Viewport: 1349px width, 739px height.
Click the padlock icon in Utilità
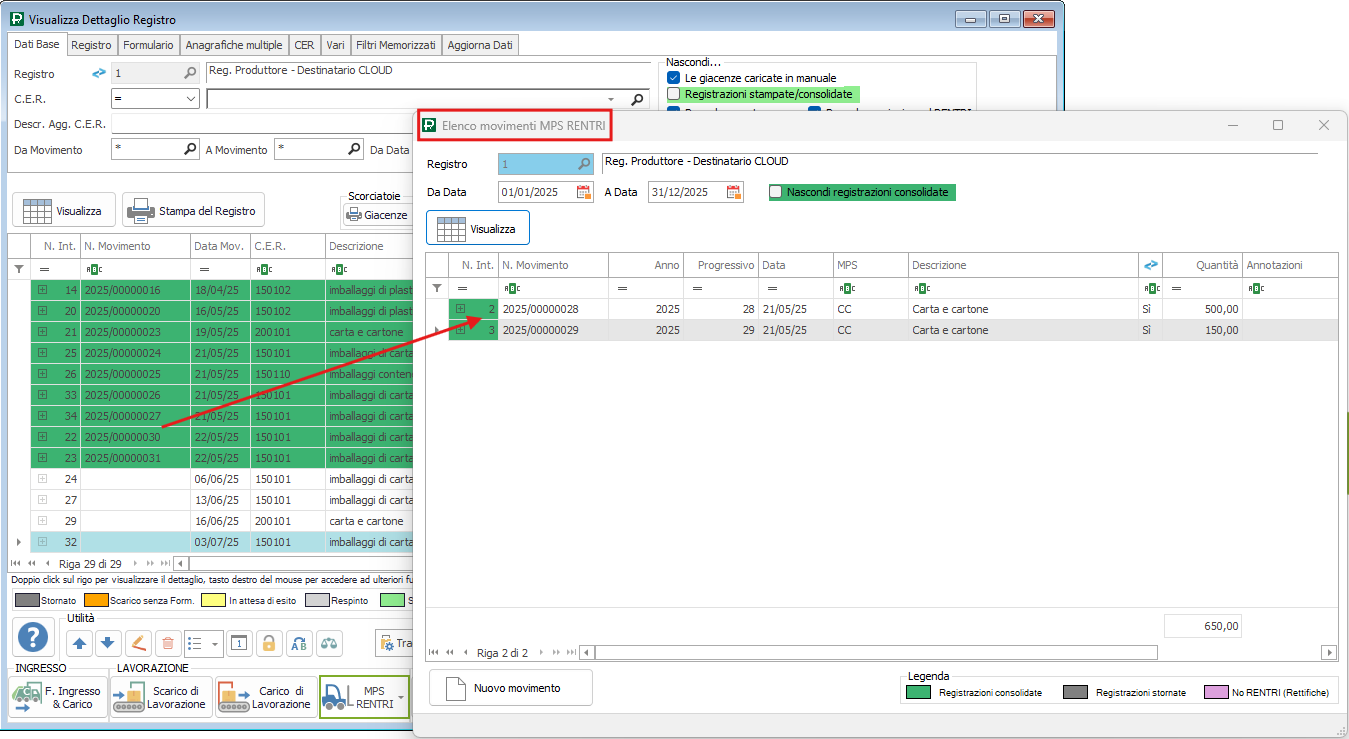point(268,644)
